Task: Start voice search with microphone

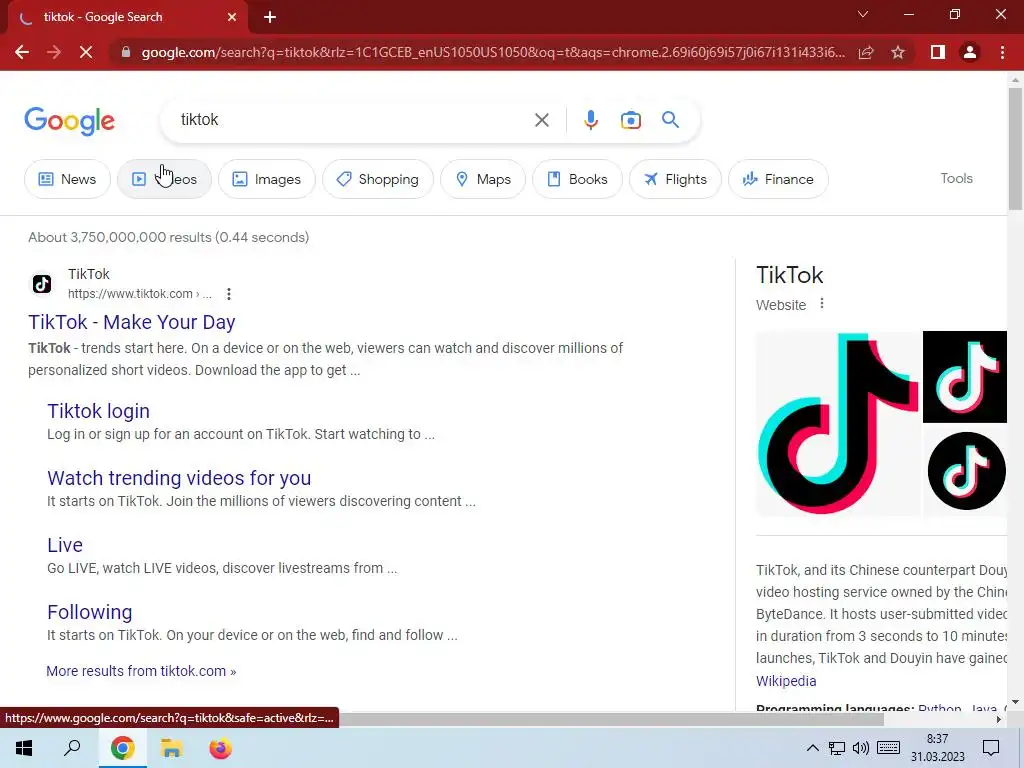Action: [591, 120]
